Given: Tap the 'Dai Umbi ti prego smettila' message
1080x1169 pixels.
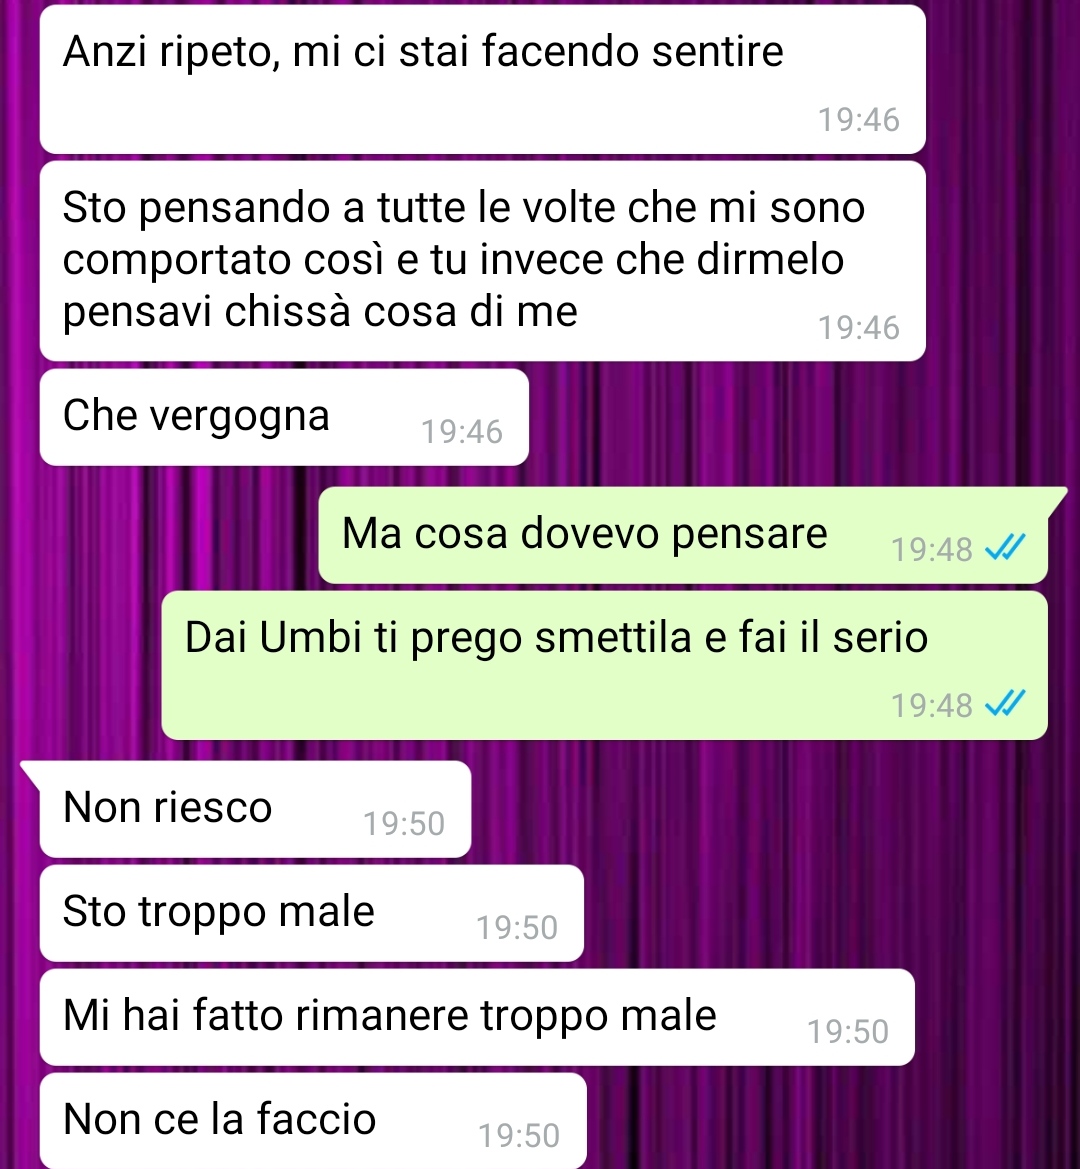Looking at the screenshot, I should [604, 665].
